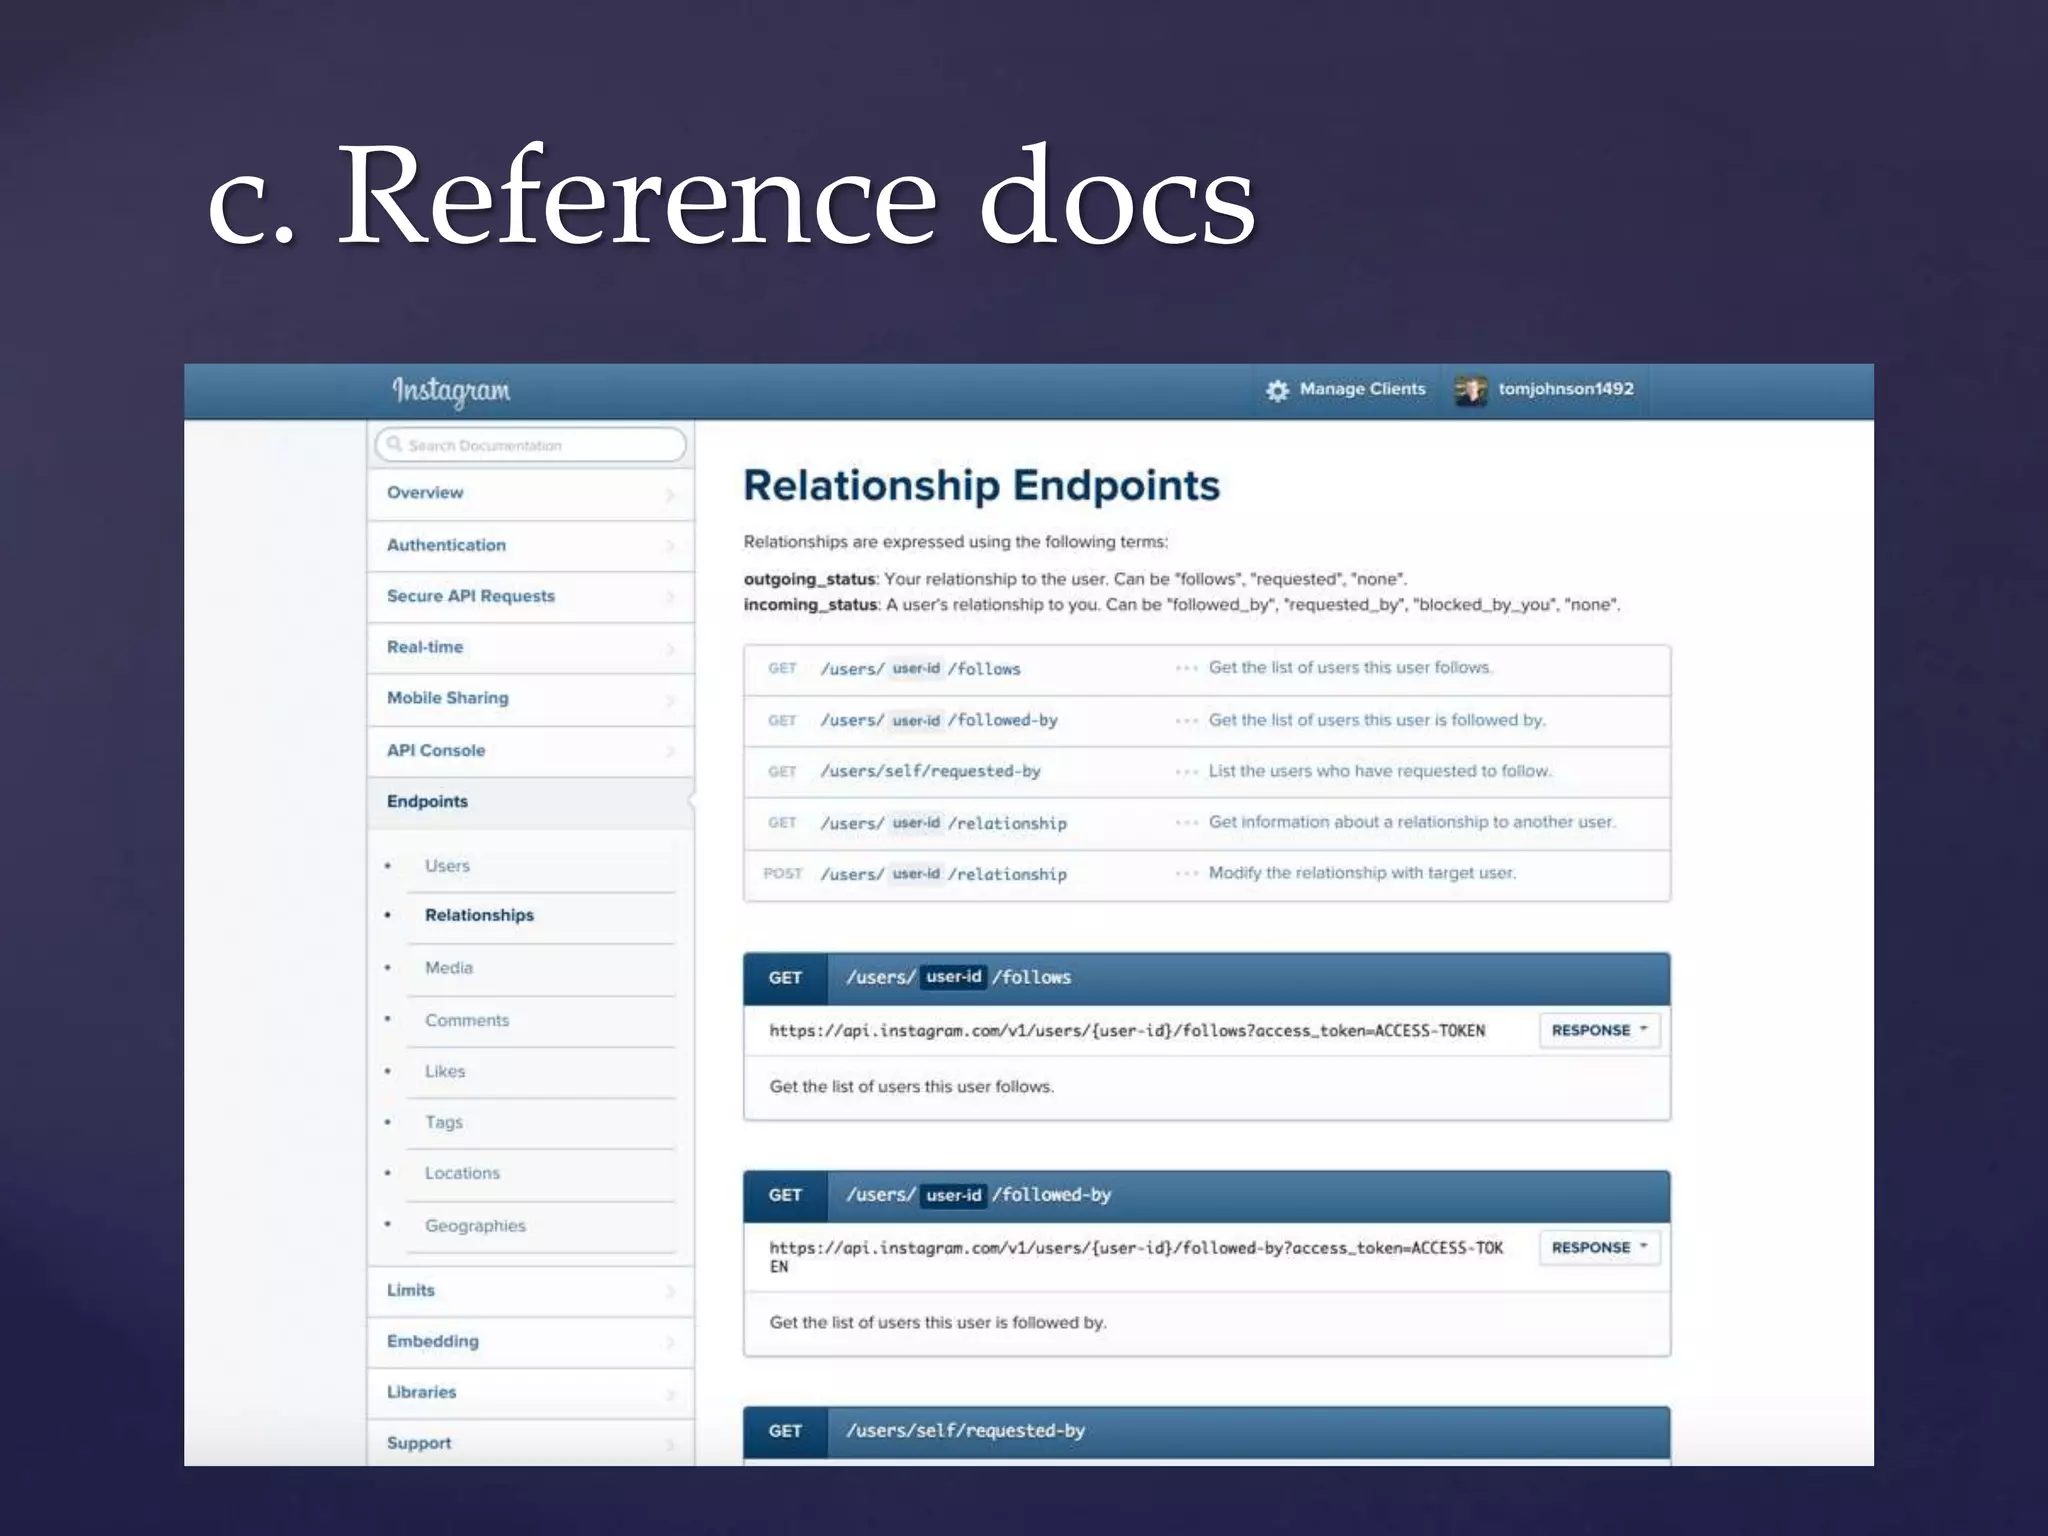
Task: Click the Instagram logo in header
Action: (451, 391)
